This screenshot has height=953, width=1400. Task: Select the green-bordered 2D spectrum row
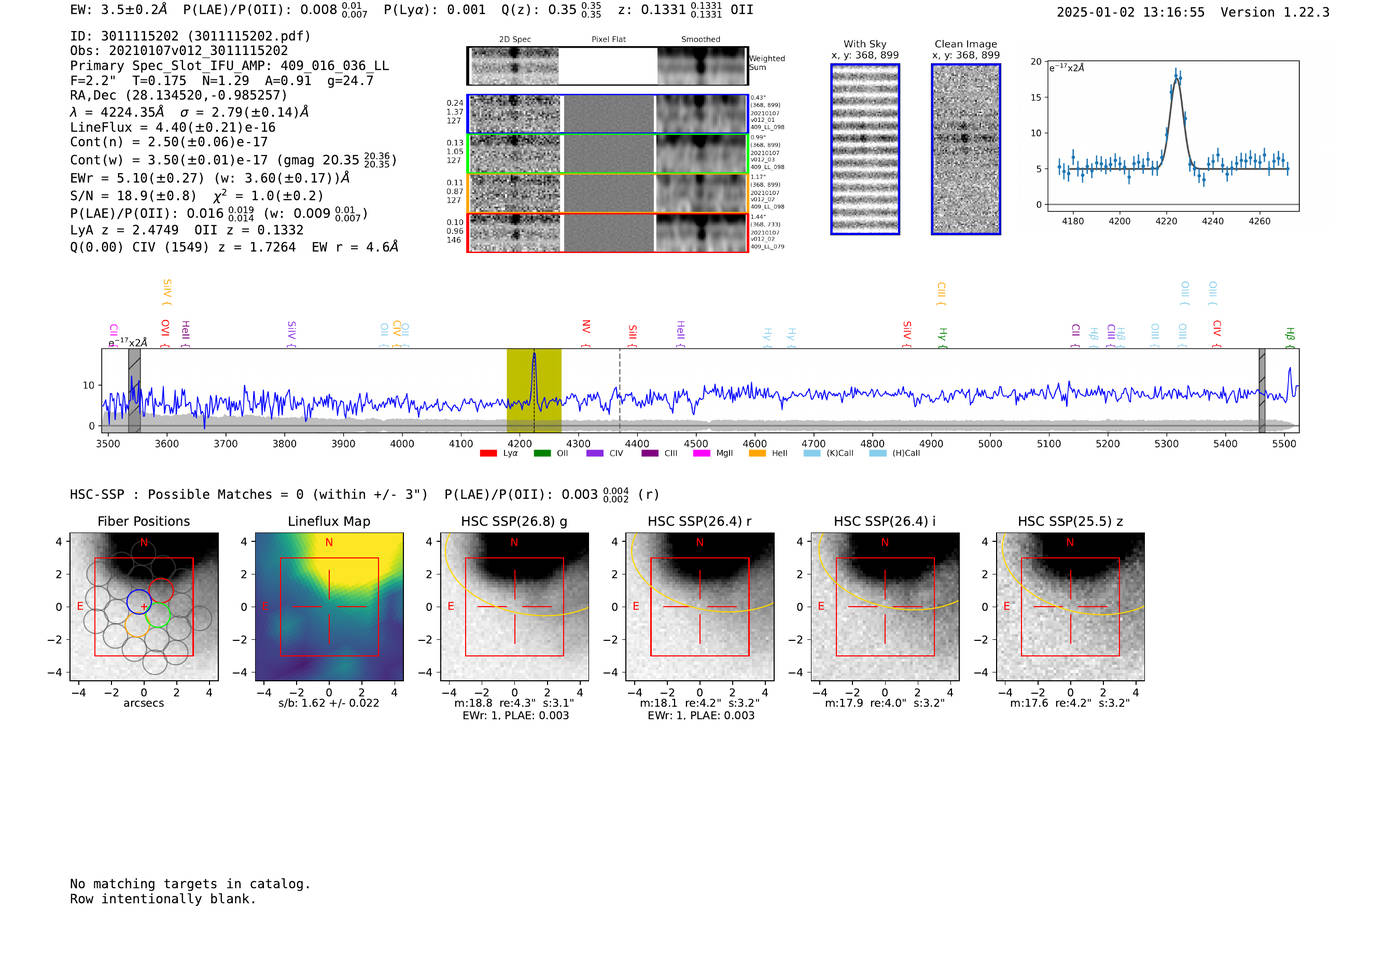[607, 154]
